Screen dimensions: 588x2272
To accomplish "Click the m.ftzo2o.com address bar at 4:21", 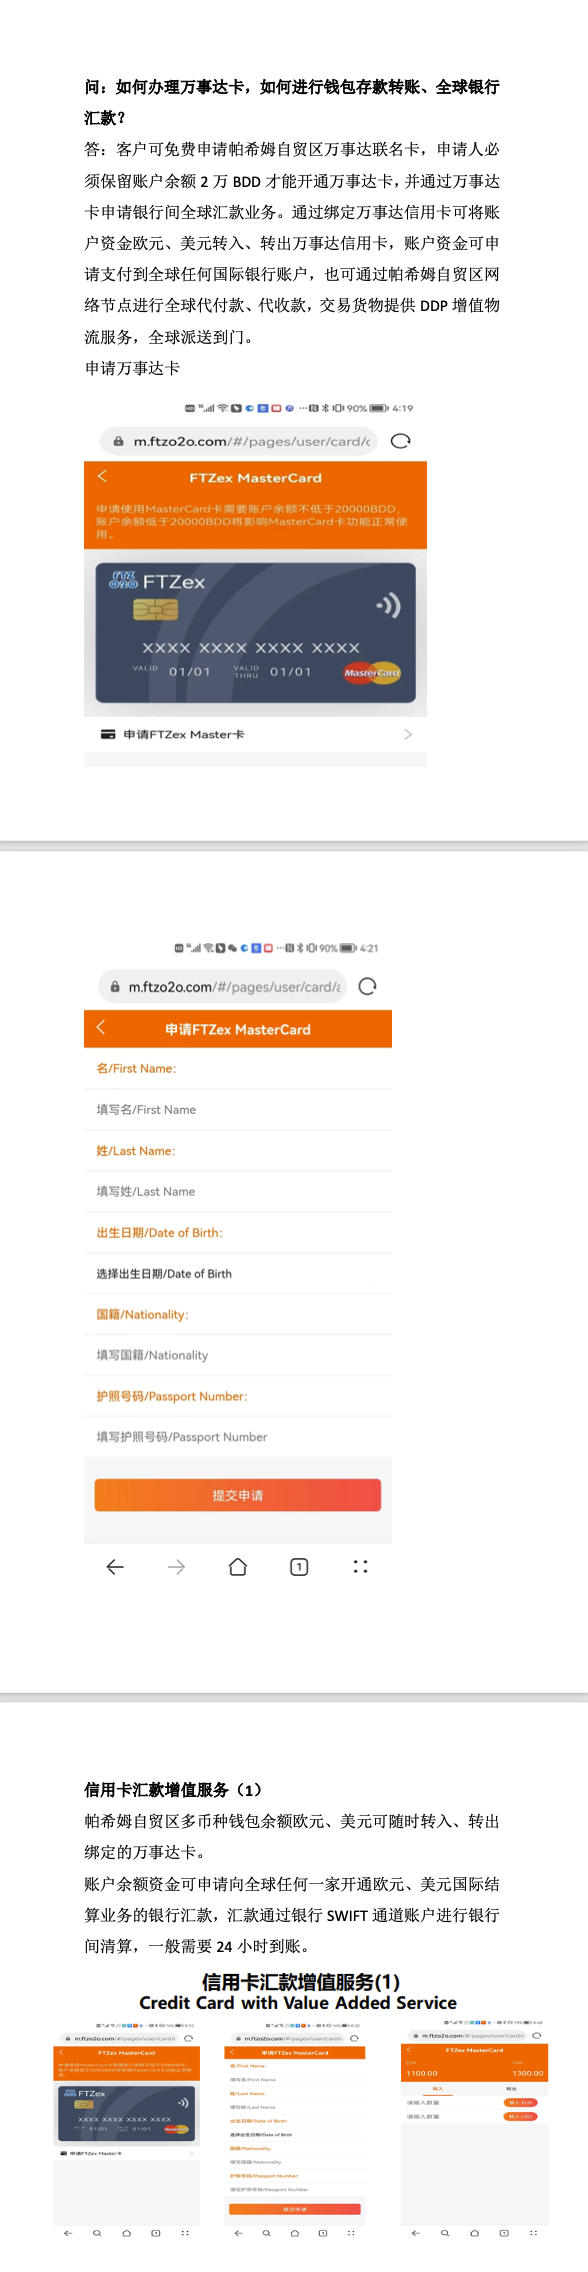I will tap(222, 987).
